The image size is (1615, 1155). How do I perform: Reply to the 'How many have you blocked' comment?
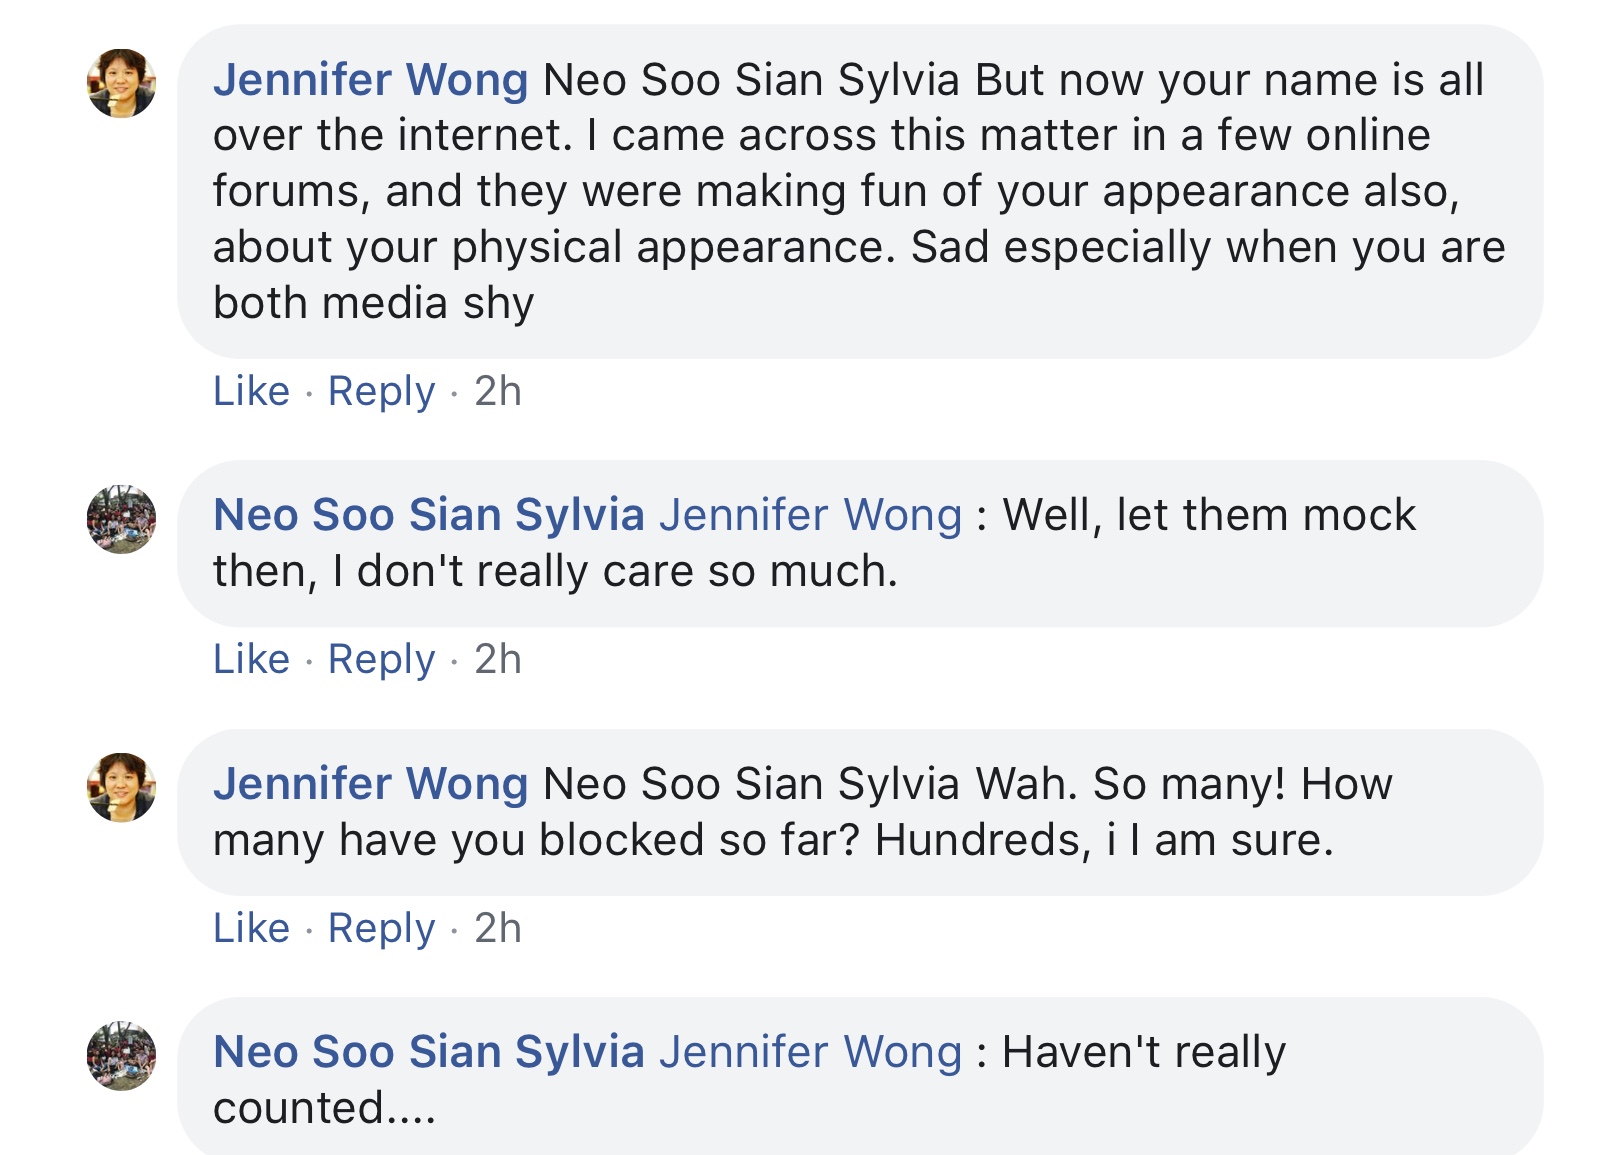pos(381,929)
